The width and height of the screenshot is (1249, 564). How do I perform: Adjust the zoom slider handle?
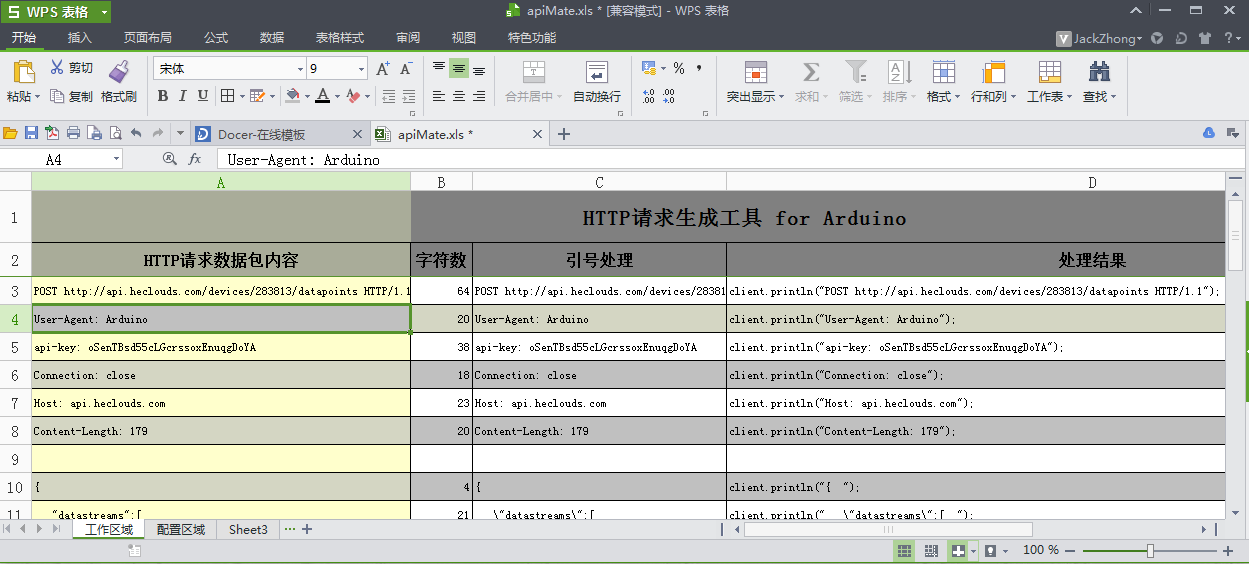(1150, 551)
